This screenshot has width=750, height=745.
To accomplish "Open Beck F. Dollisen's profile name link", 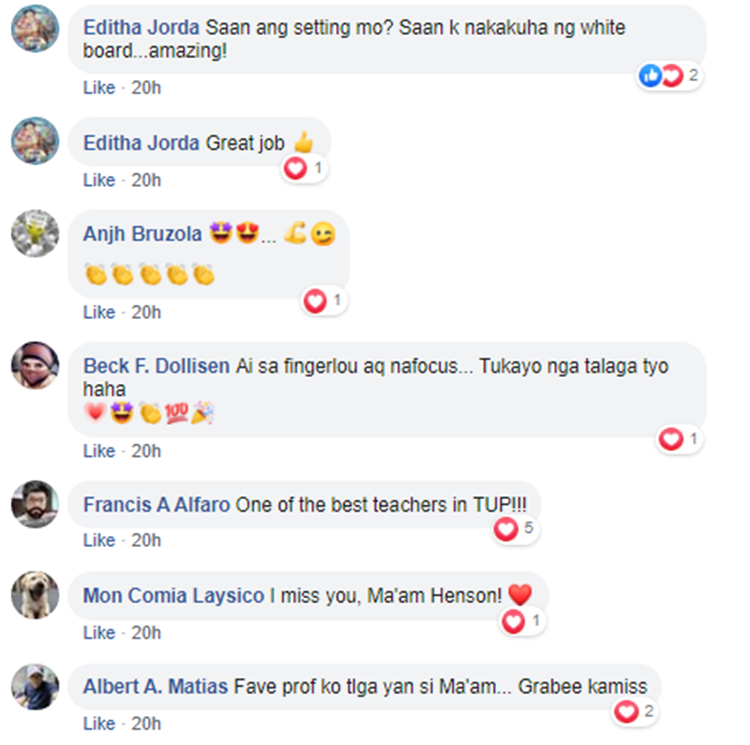I will coord(156,366).
